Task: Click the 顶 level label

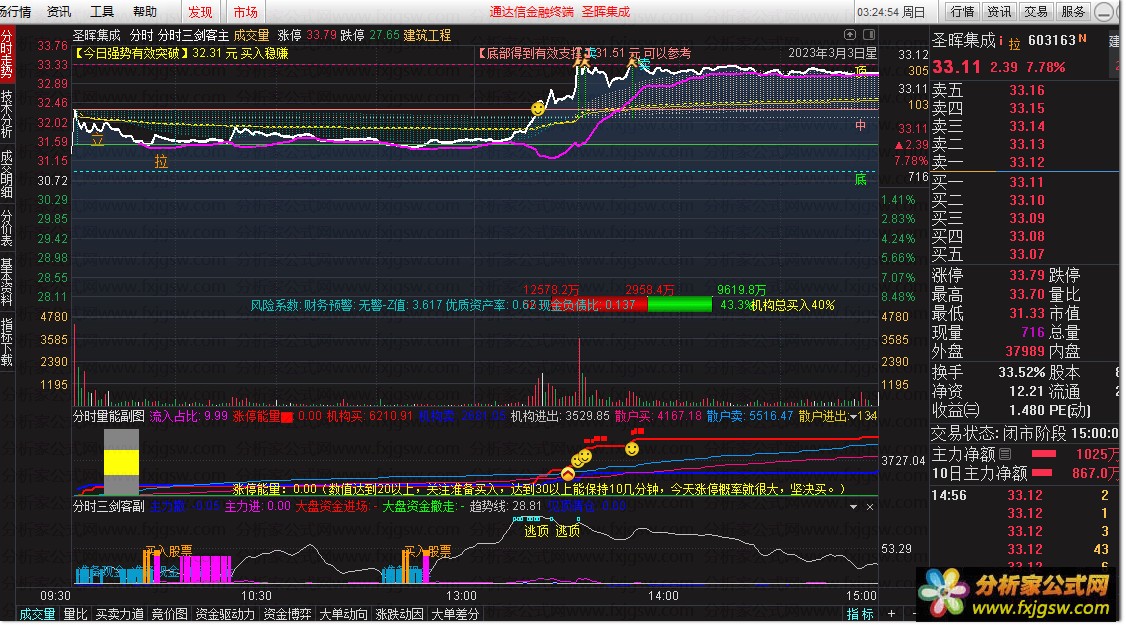Action: pyautogui.click(x=861, y=70)
